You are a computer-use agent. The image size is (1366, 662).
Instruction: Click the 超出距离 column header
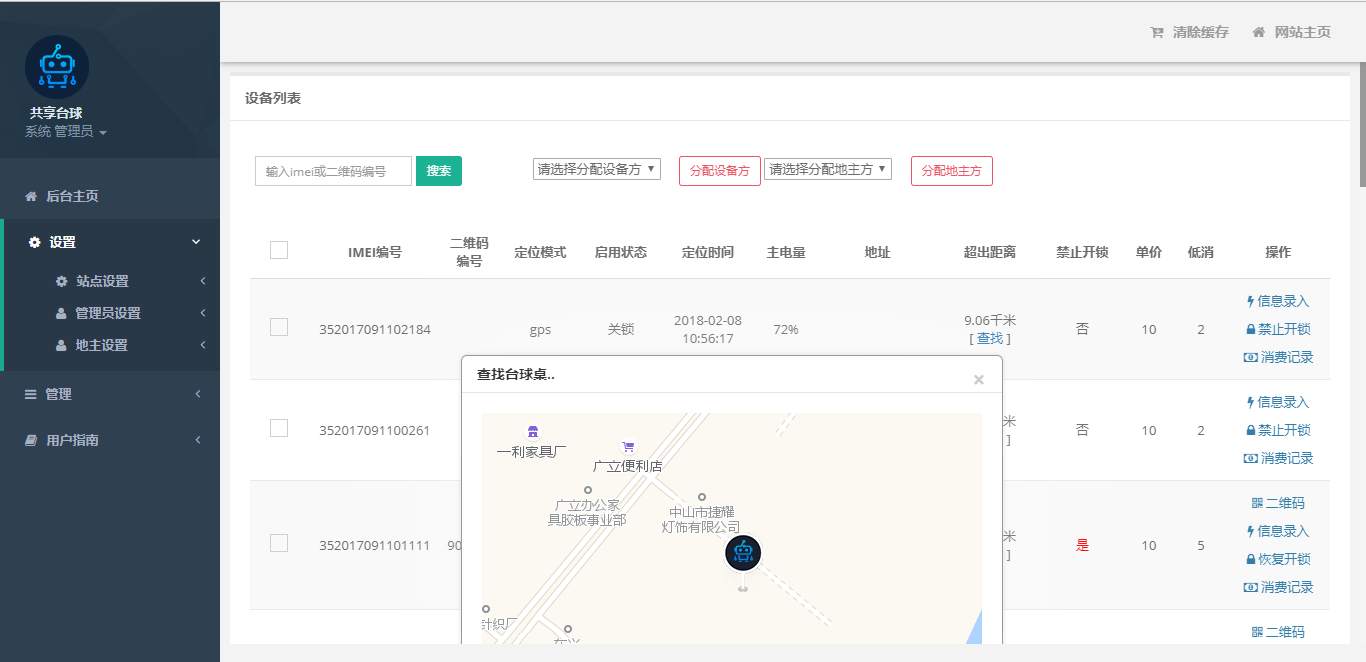tap(990, 252)
